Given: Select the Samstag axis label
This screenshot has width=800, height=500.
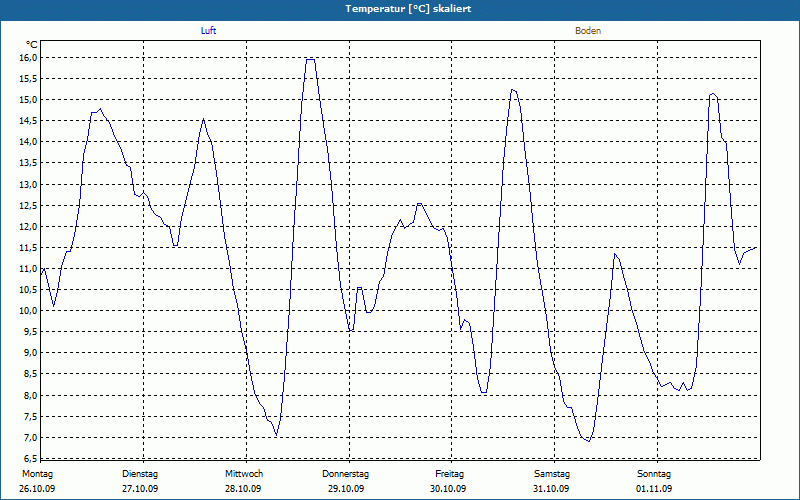Looking at the screenshot, I should pos(552,474).
